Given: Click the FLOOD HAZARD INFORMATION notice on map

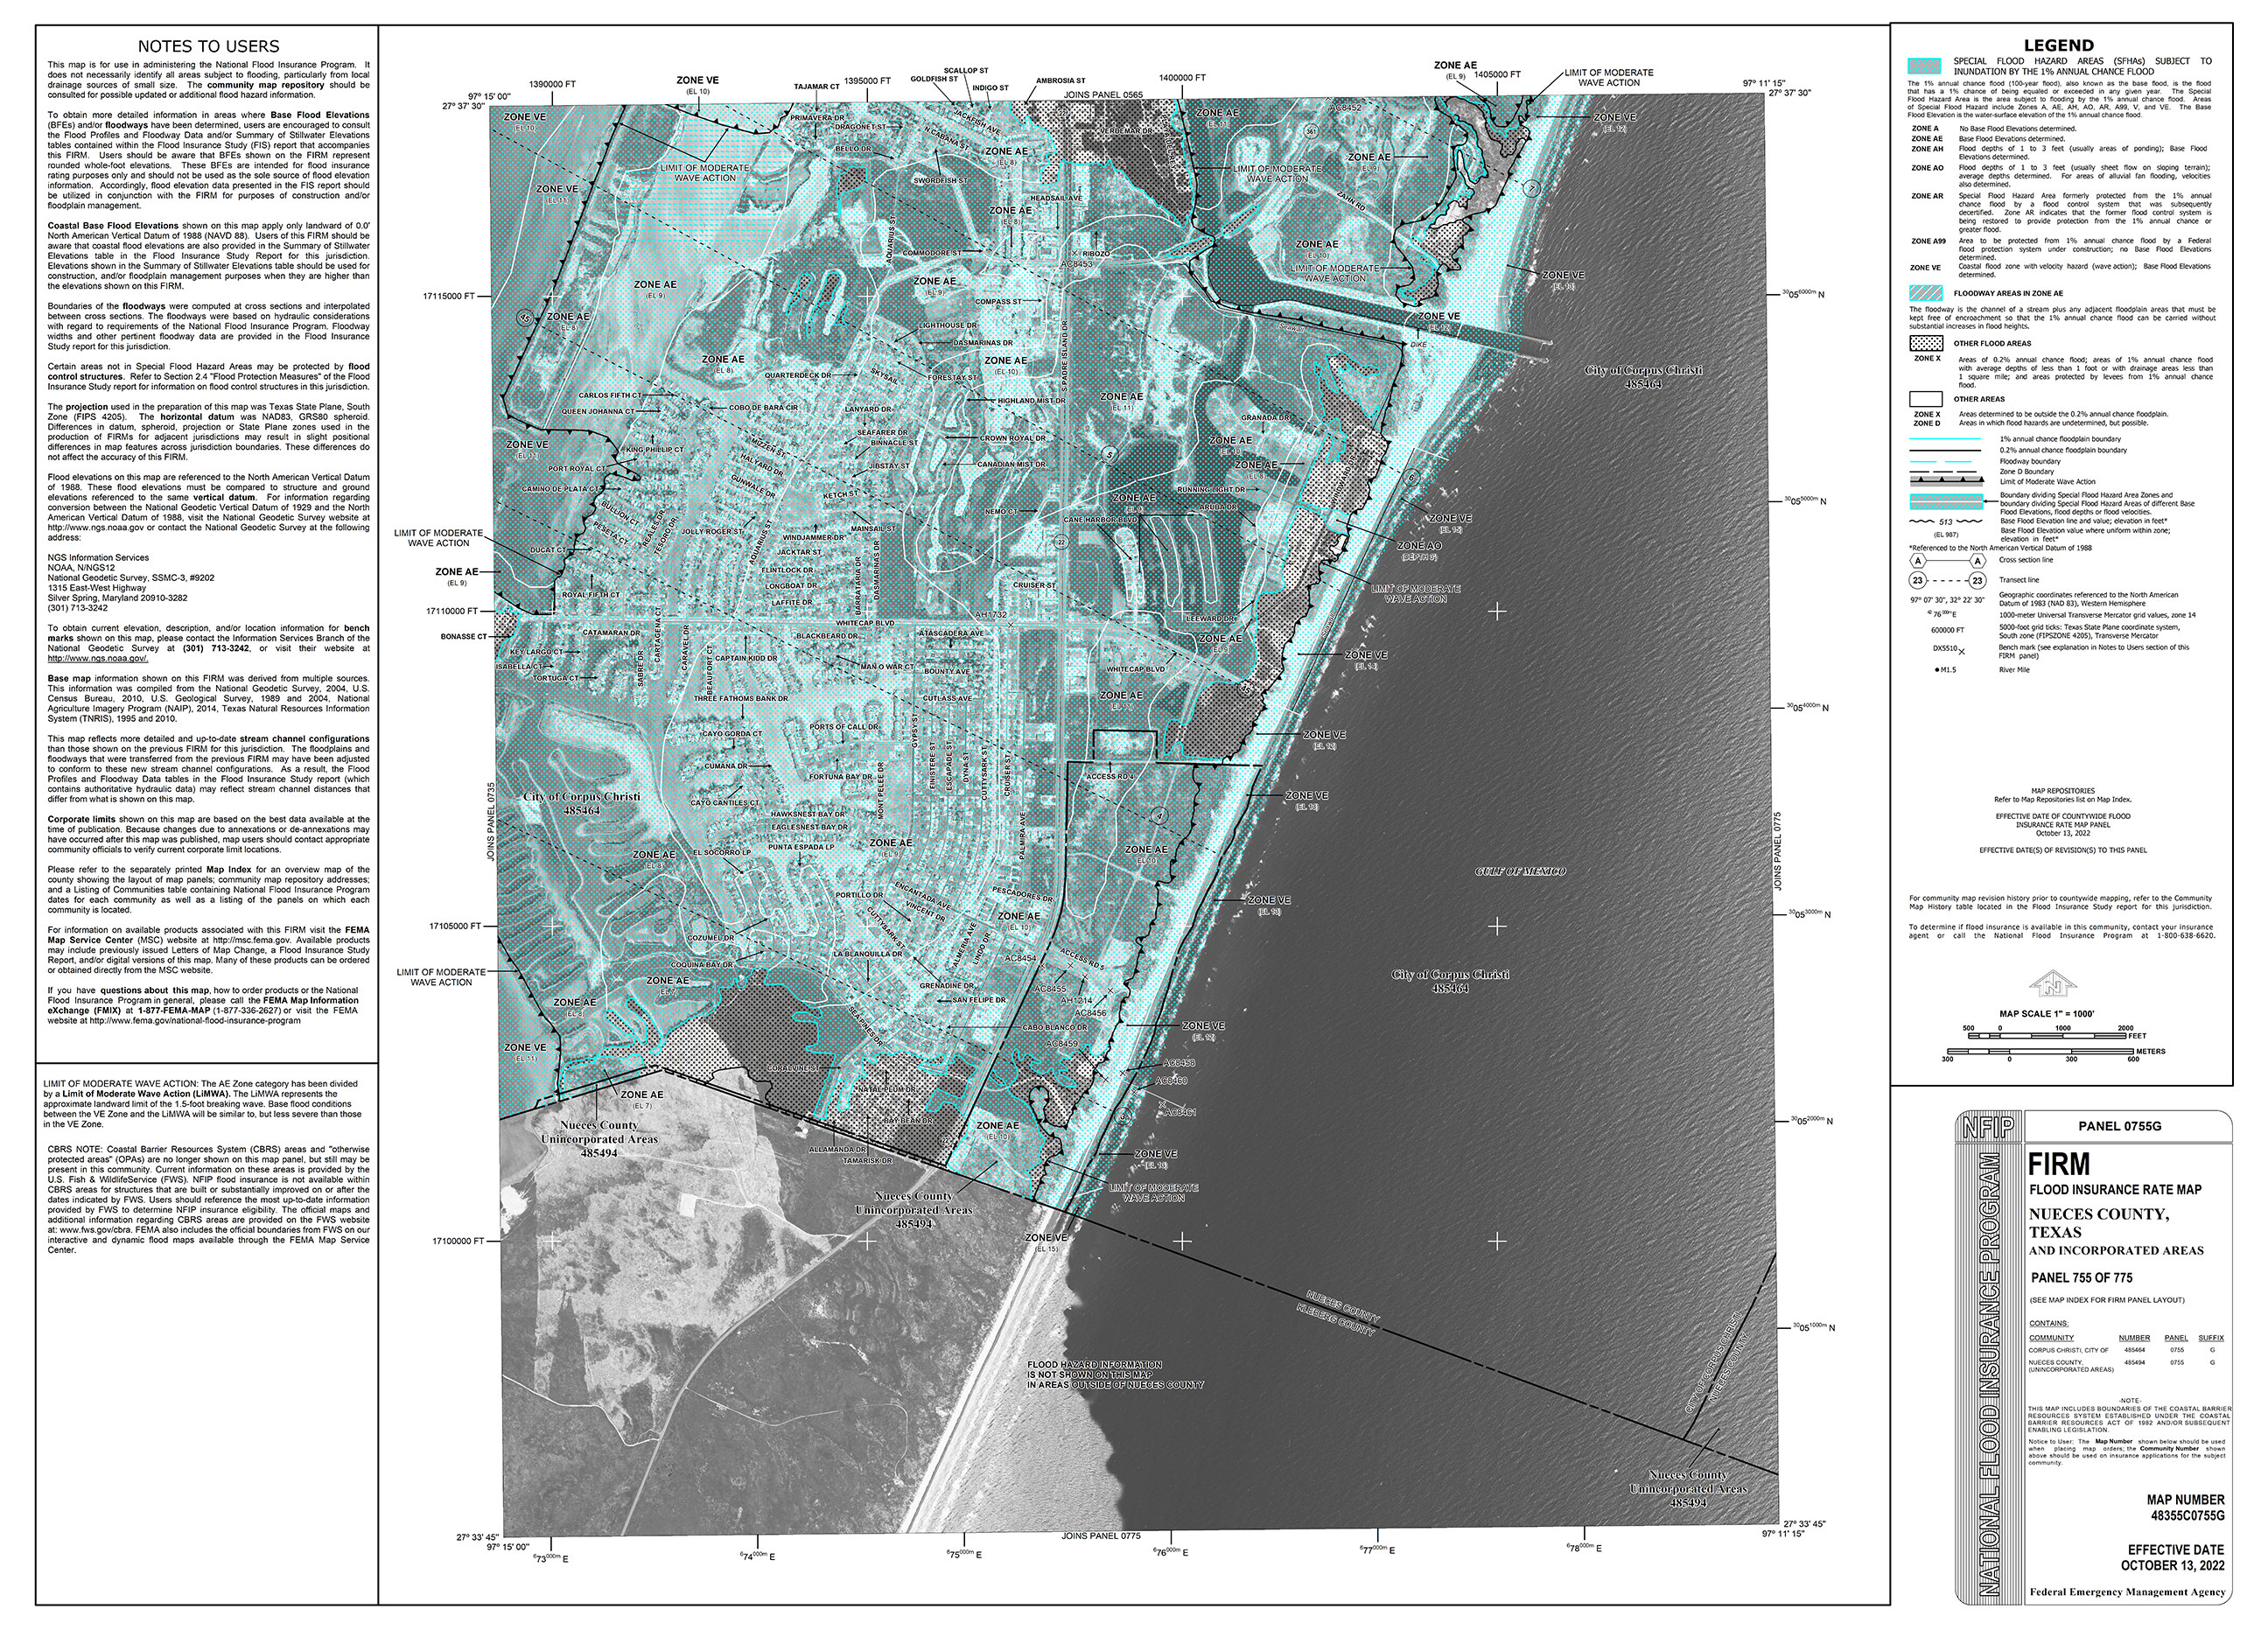Looking at the screenshot, I should [x=1115, y=1375].
